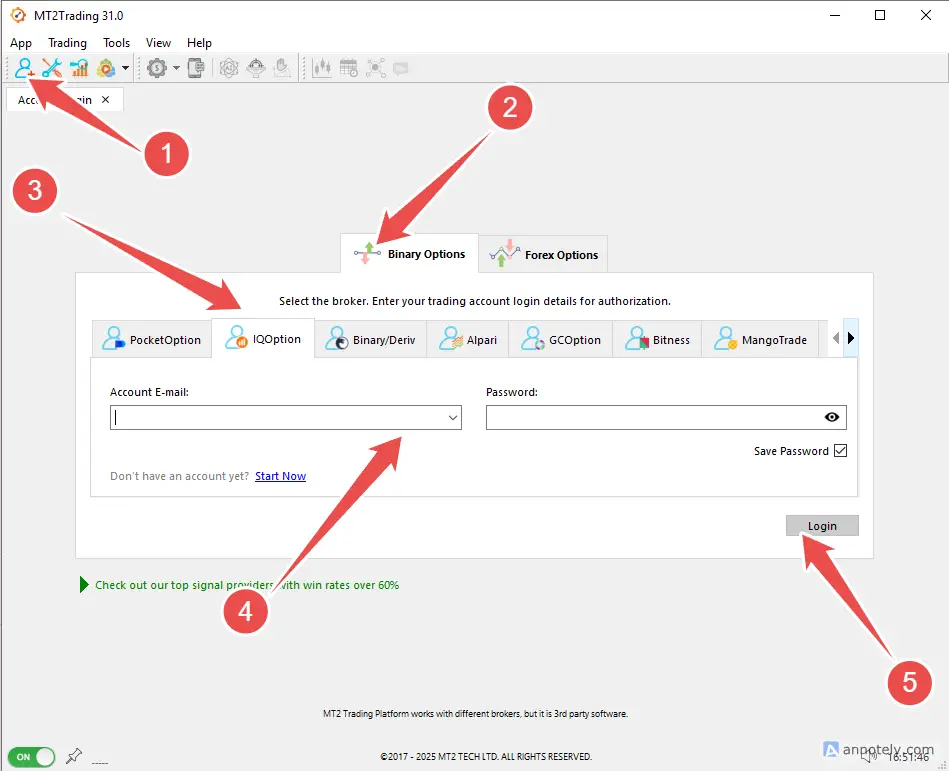Click the satellite dish signals icon
This screenshot has width=949, height=771.
256,68
